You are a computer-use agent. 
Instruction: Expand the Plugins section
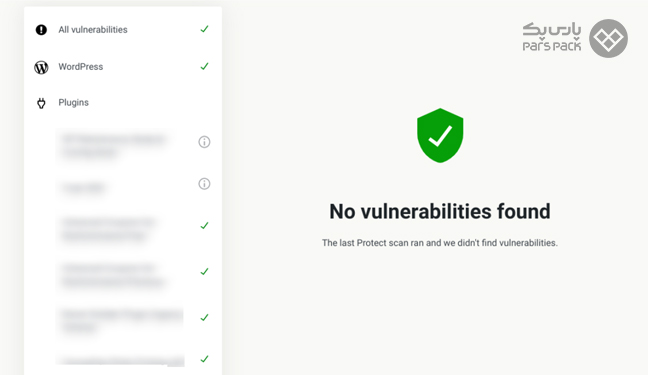pyautogui.click(x=123, y=103)
